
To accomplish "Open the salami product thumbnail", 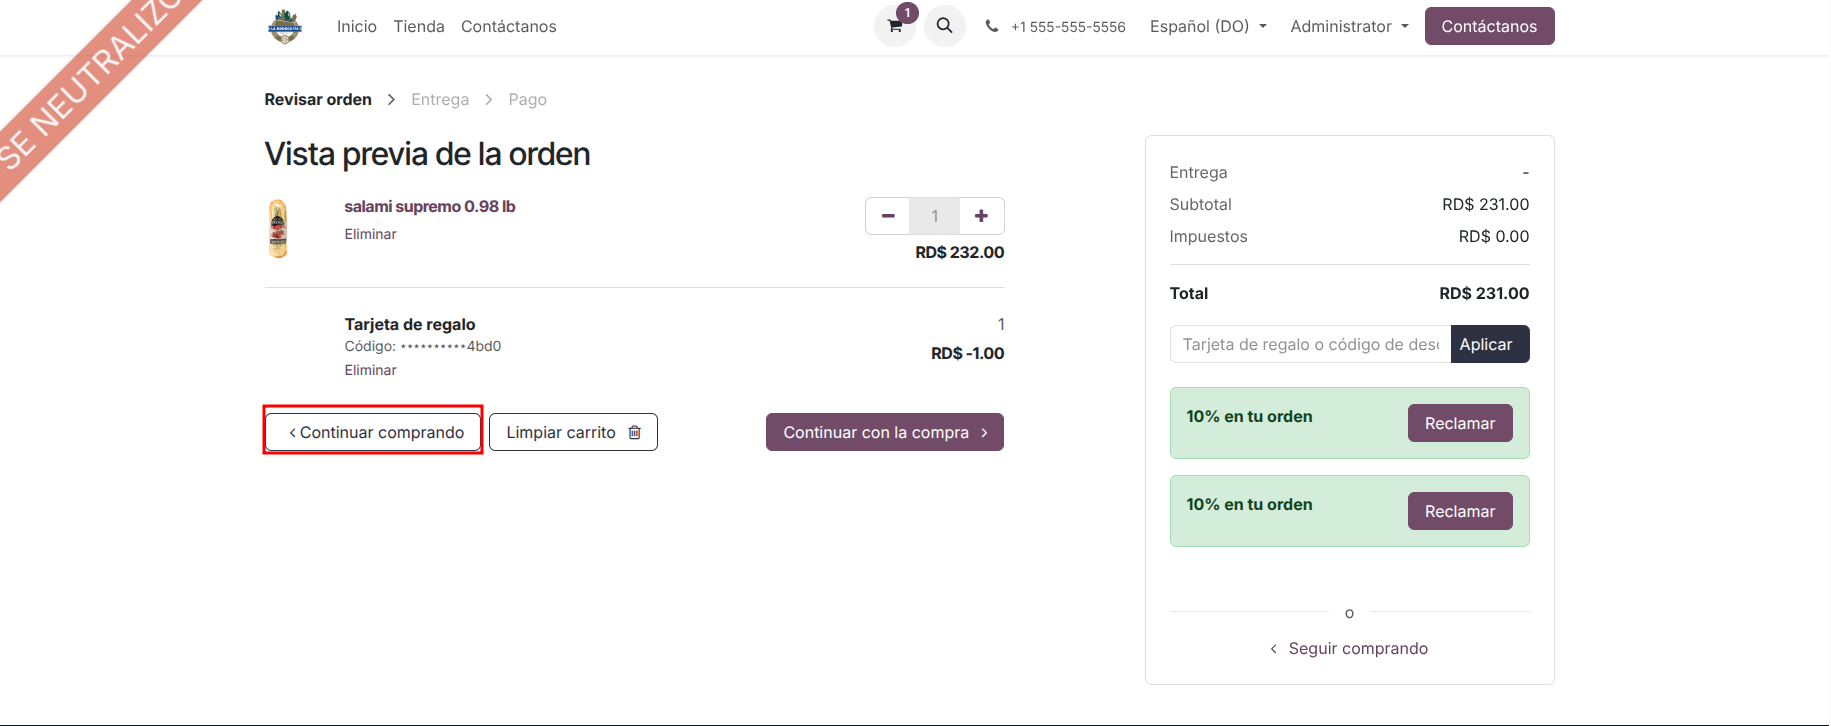I will coord(279,228).
